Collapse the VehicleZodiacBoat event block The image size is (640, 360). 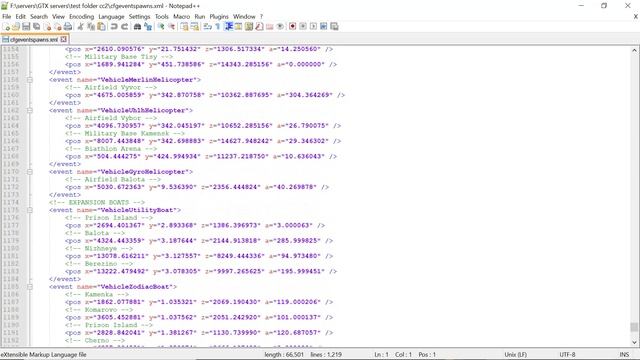[30, 287]
